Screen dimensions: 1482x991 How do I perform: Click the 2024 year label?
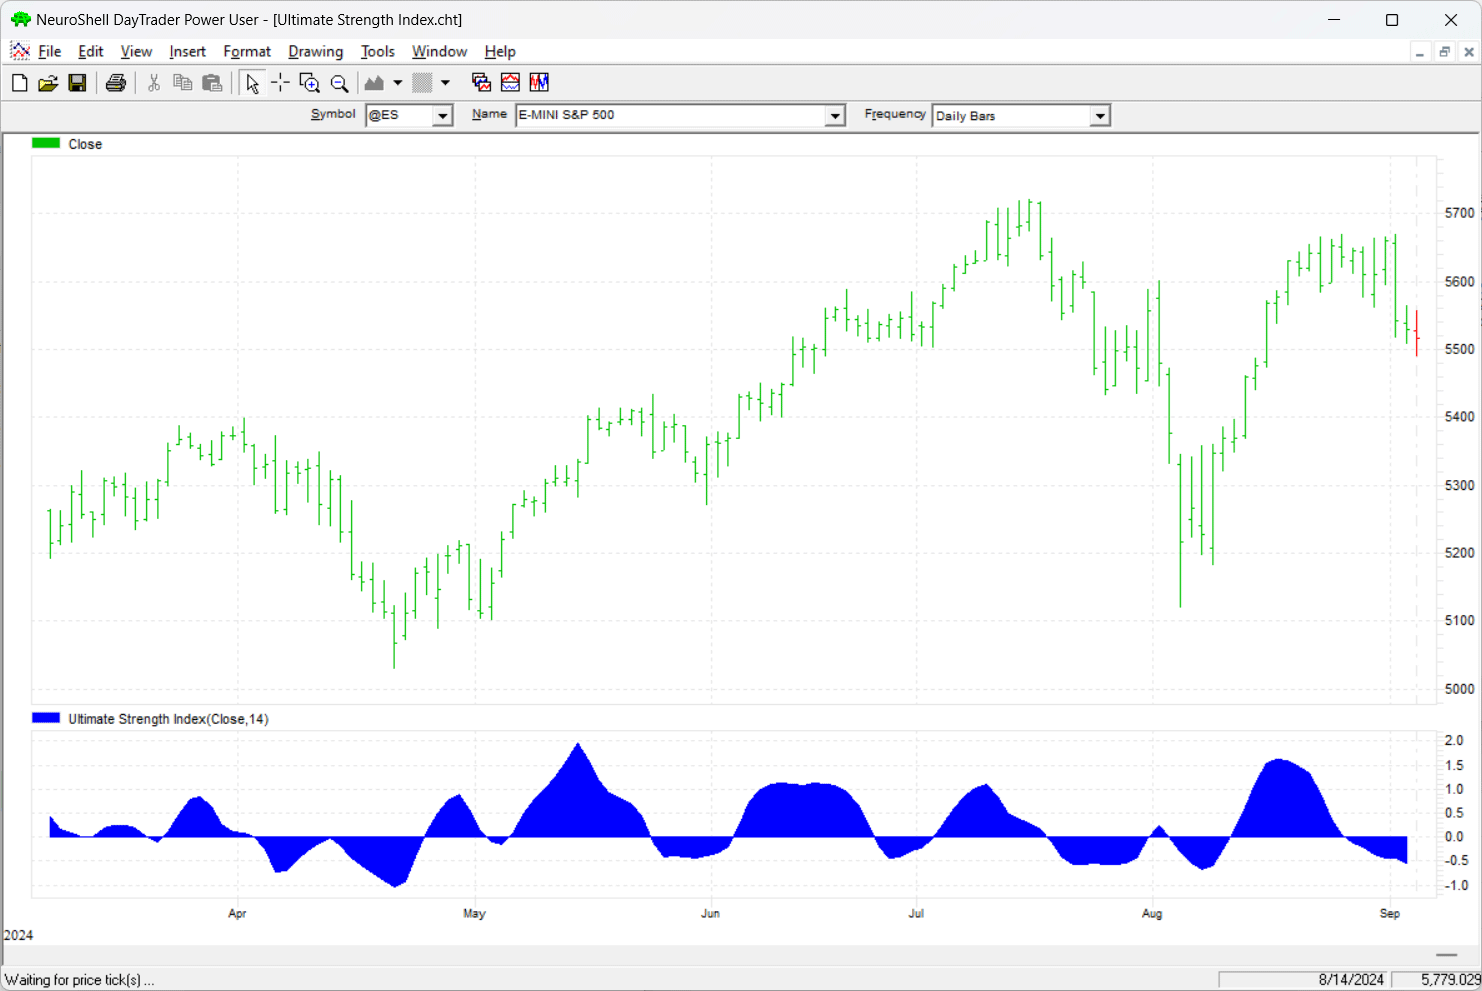click(x=18, y=935)
